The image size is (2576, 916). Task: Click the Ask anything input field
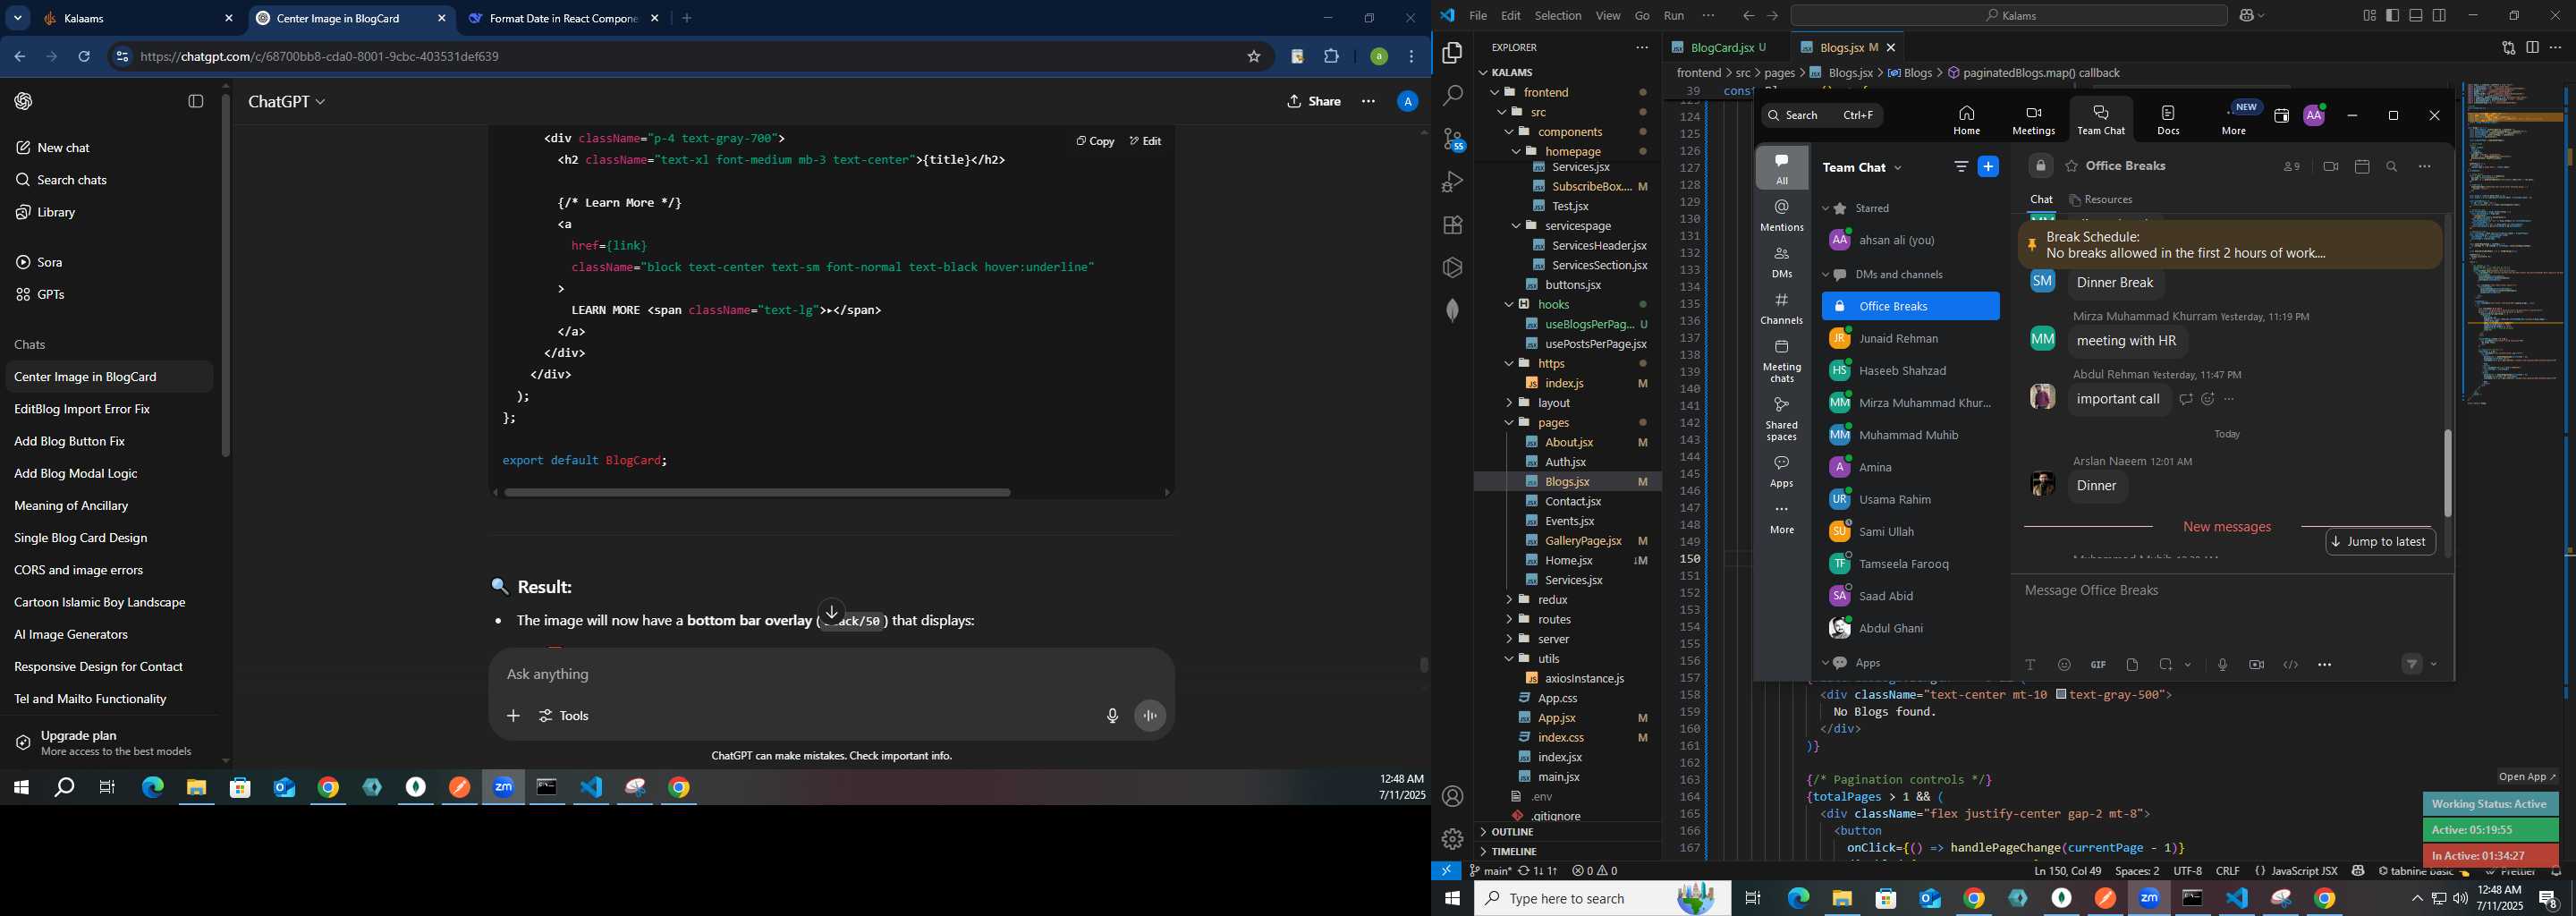pyautogui.click(x=830, y=675)
